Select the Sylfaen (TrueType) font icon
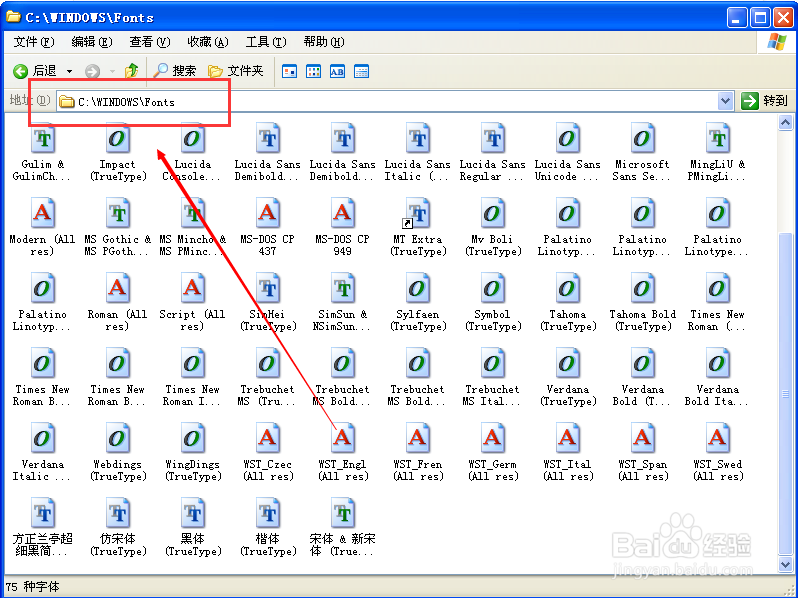The width and height of the screenshot is (798, 598). point(417,288)
